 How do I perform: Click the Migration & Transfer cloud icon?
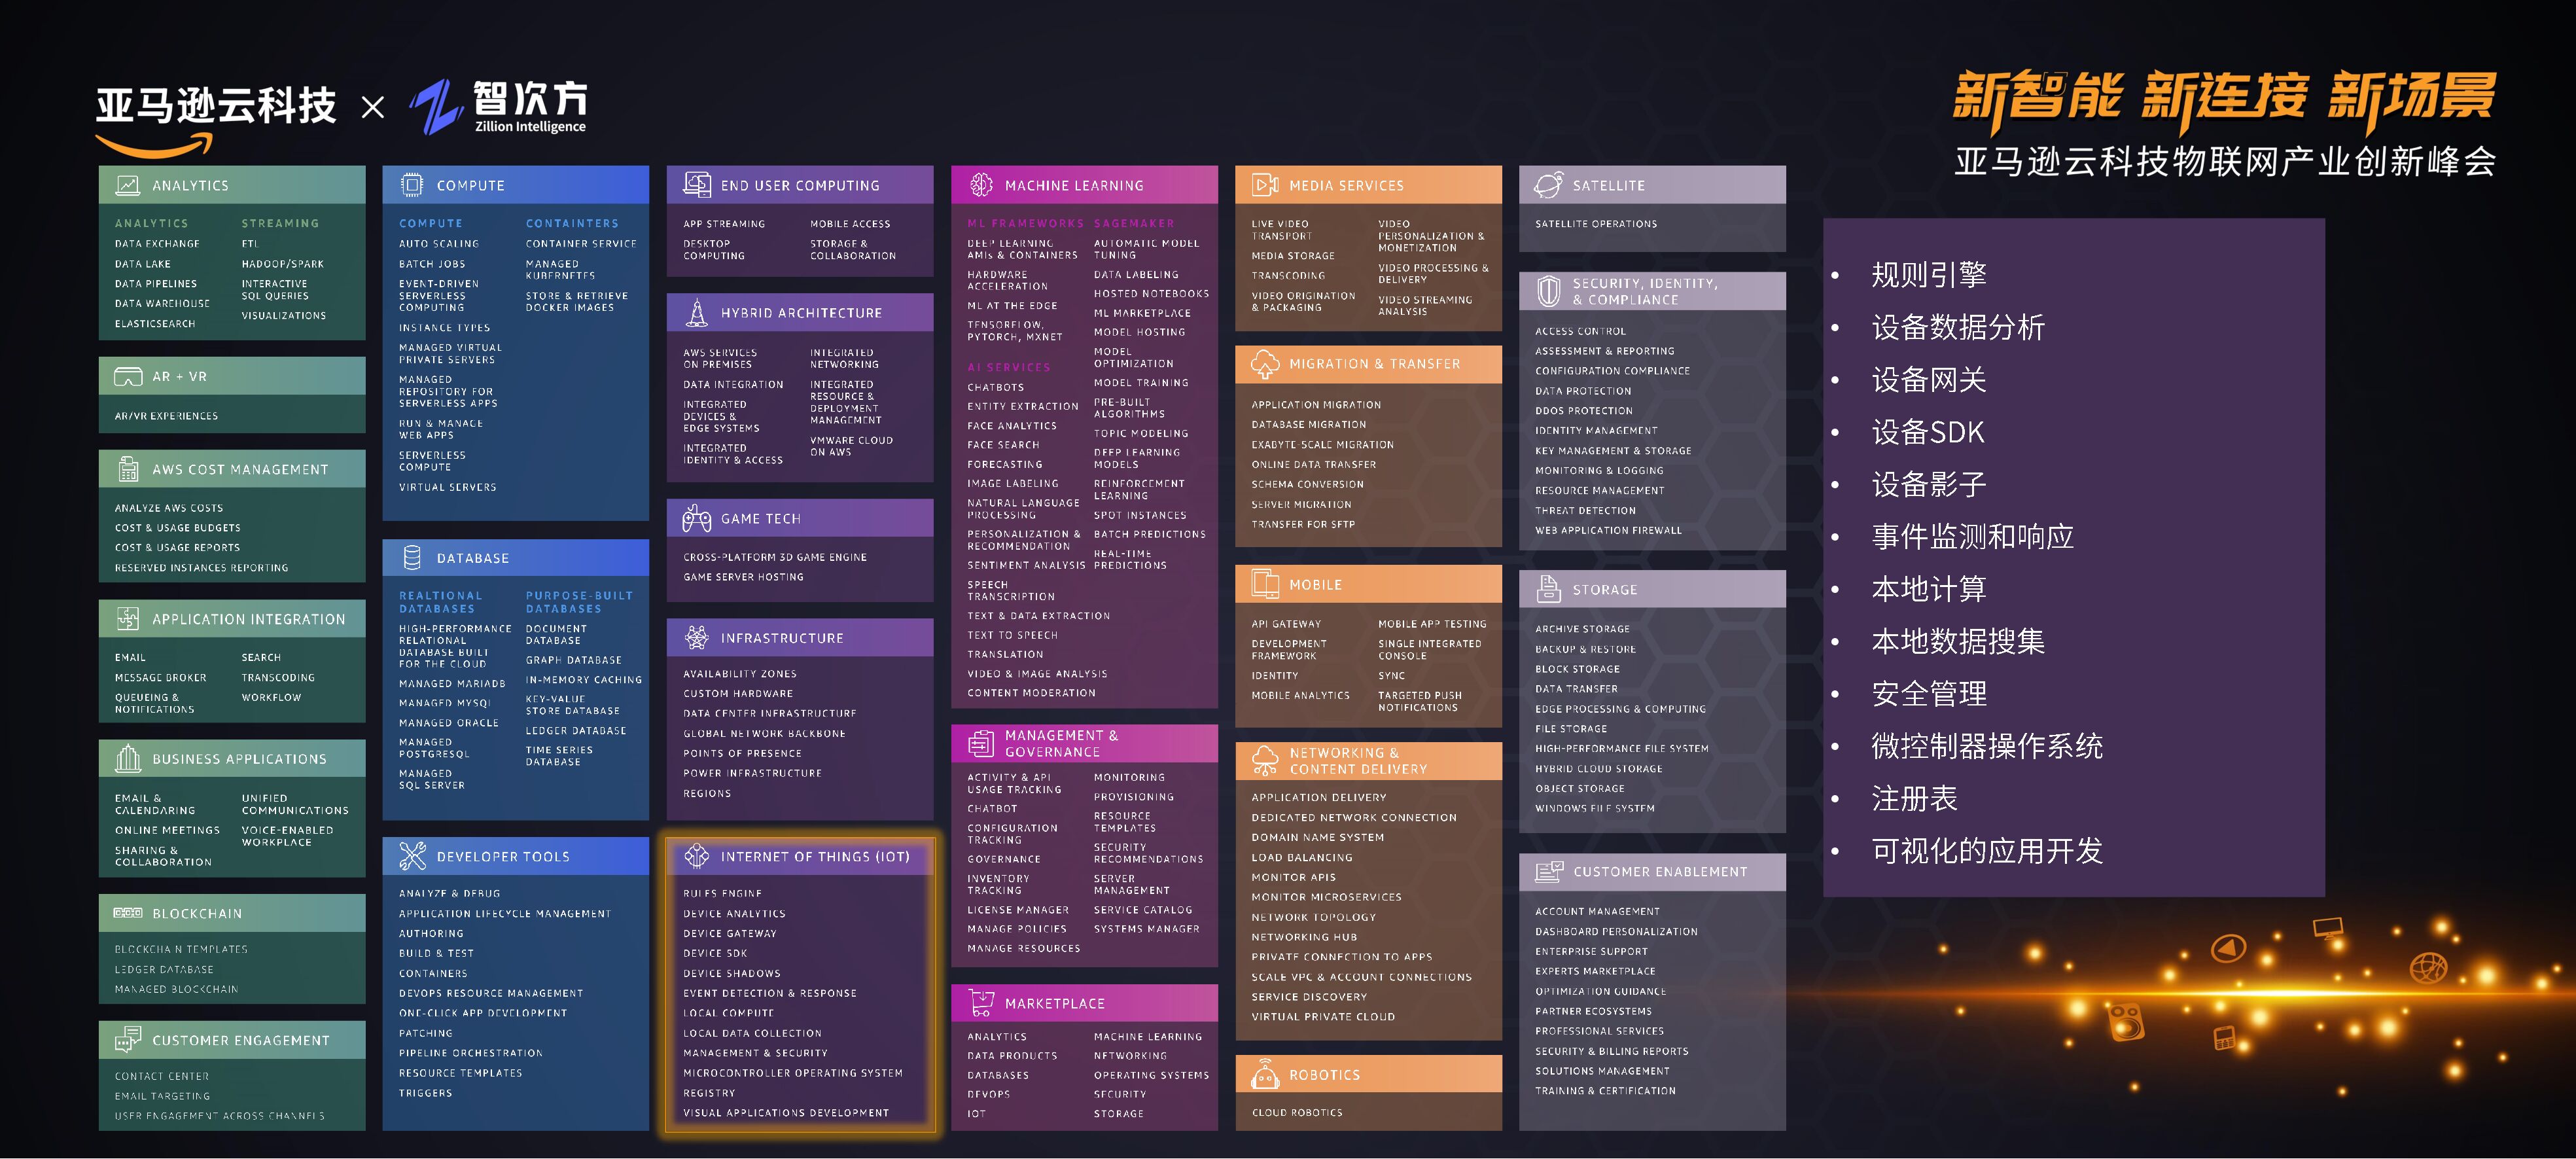click(1265, 364)
